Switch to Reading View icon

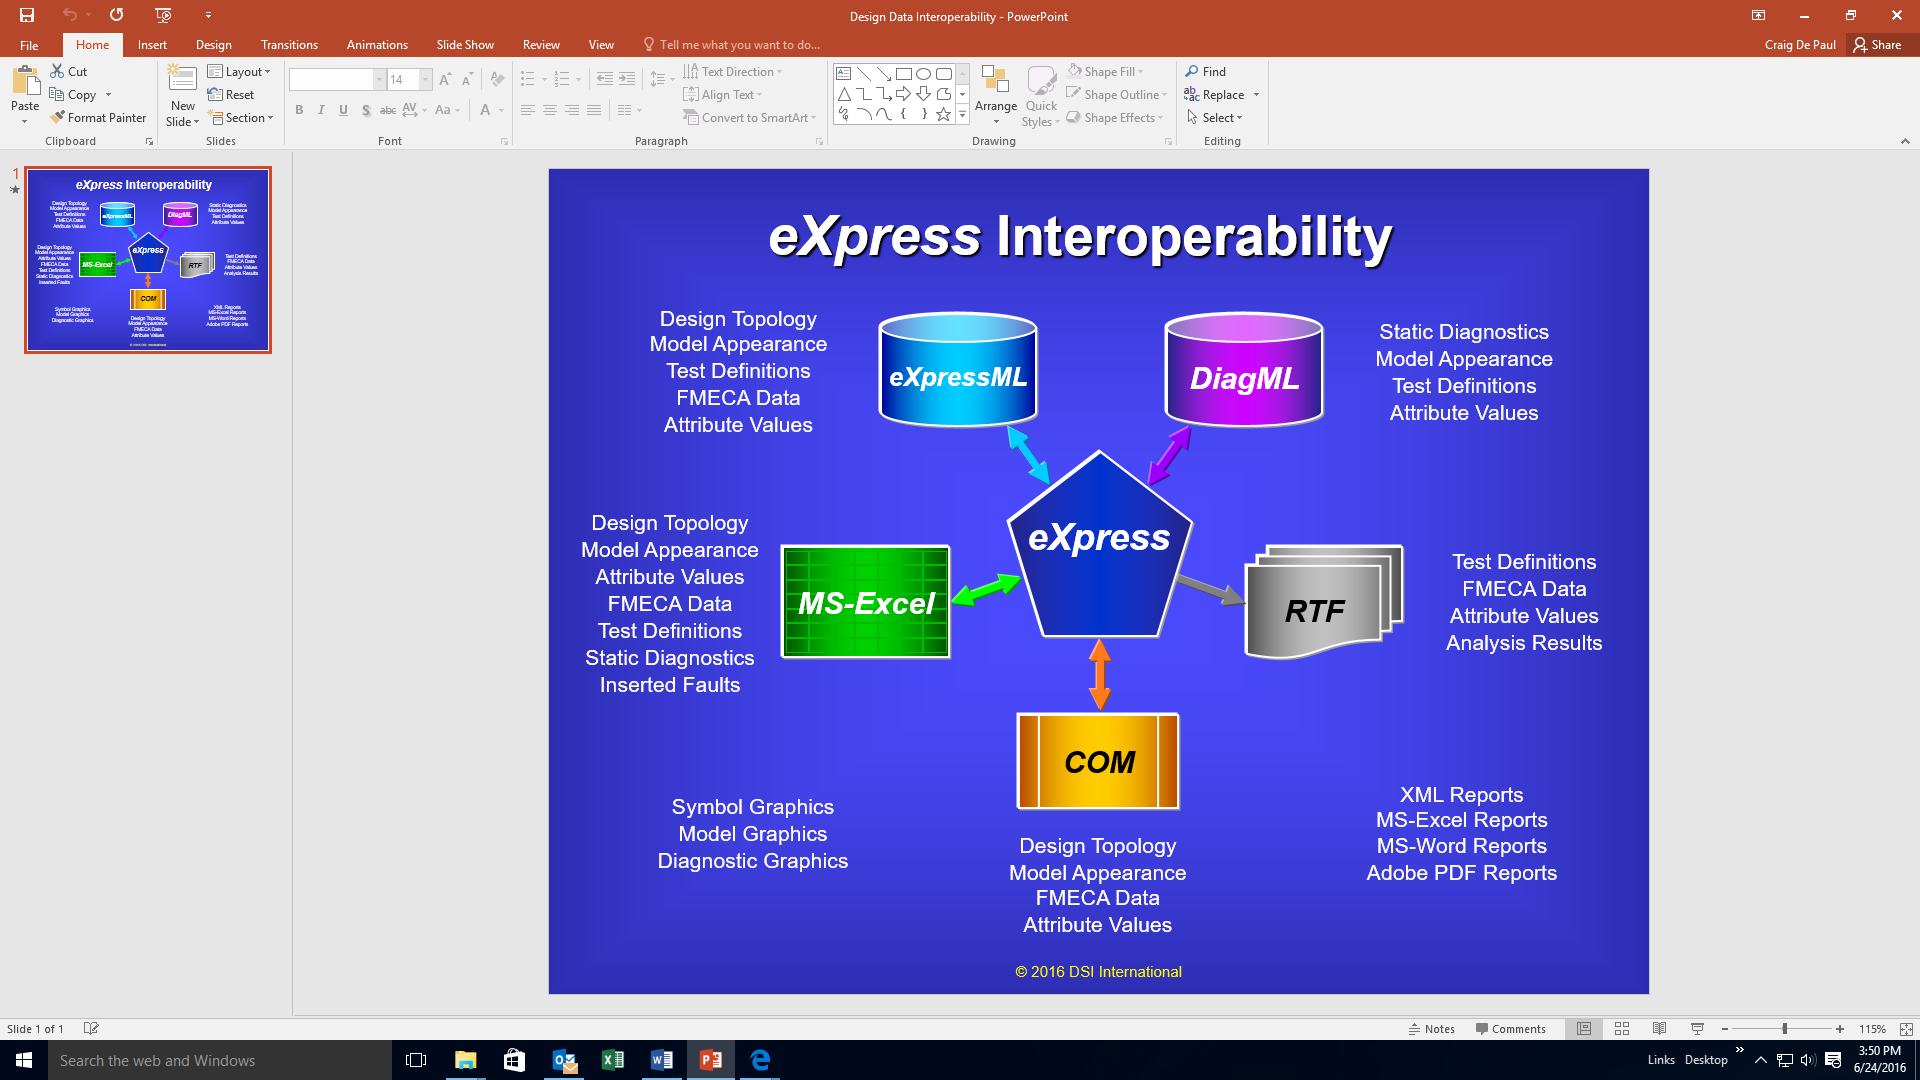tap(1659, 1029)
